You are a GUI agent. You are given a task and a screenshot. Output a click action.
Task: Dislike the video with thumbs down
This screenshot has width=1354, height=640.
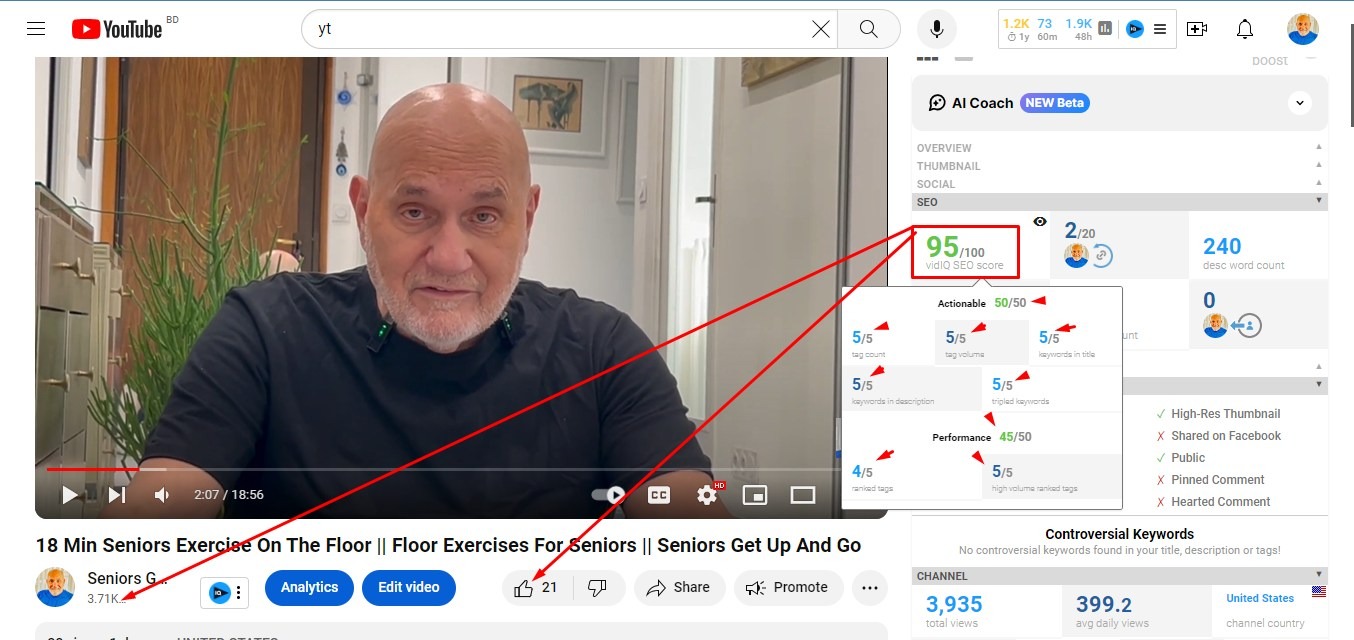[597, 588]
